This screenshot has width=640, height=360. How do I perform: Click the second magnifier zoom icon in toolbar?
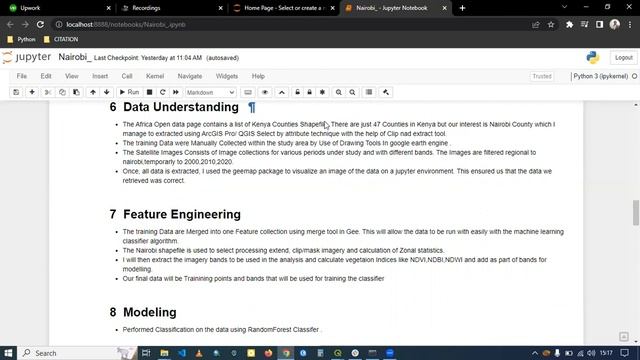tap(352, 92)
